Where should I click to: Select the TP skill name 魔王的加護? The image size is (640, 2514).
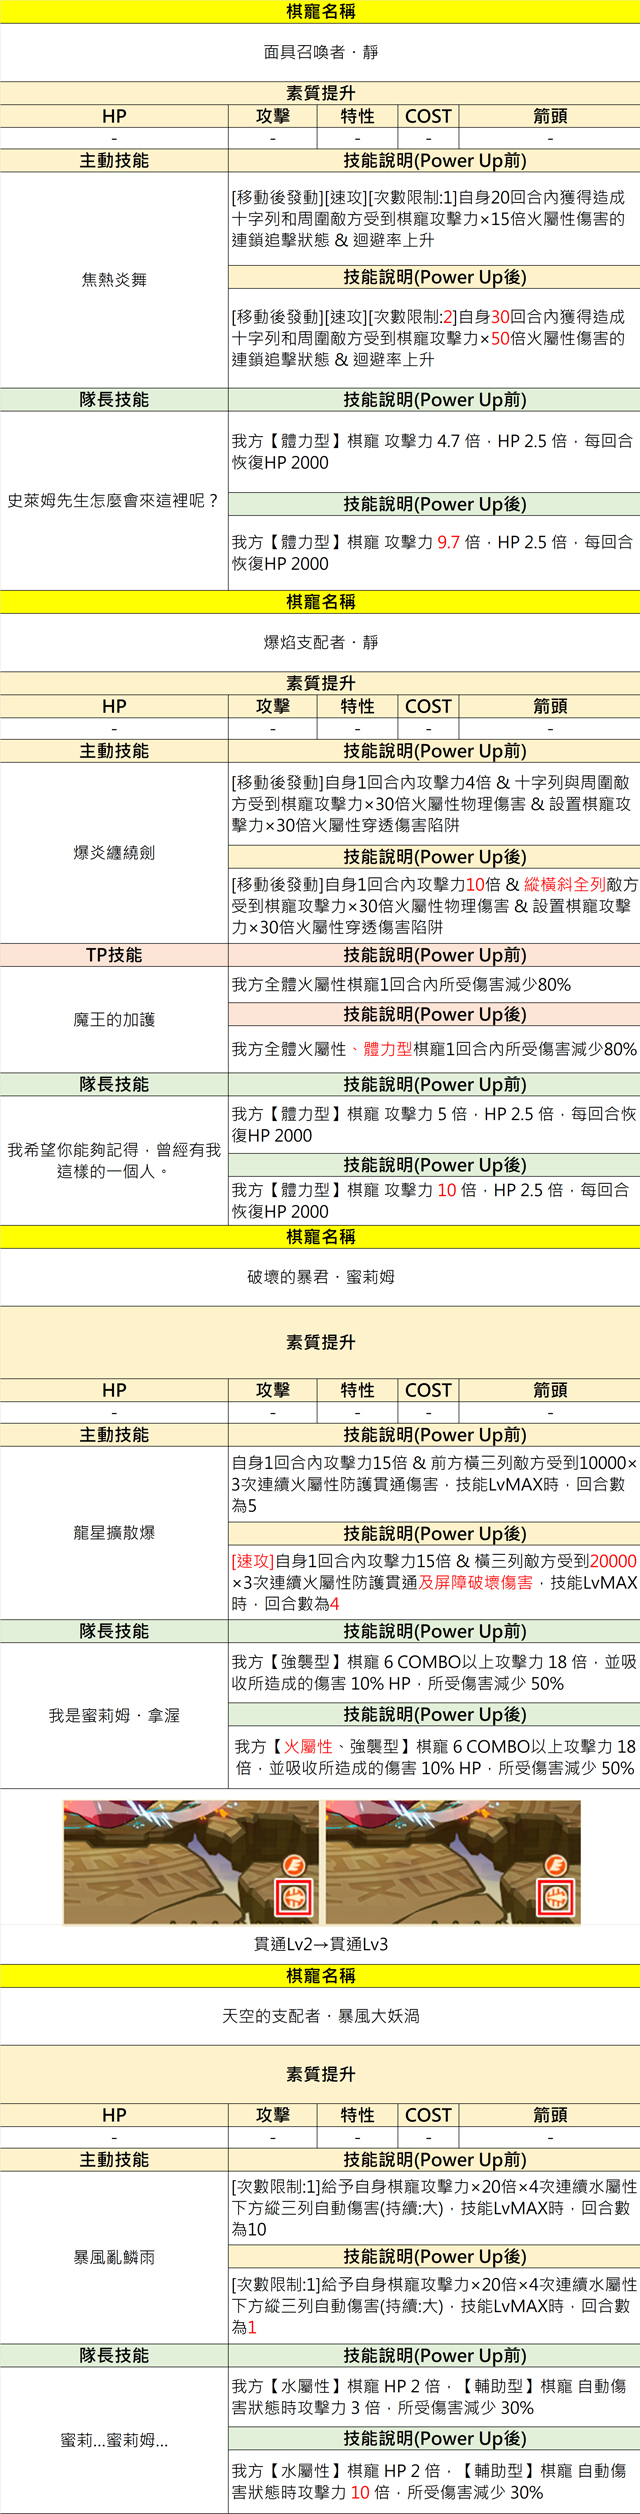point(114,1019)
